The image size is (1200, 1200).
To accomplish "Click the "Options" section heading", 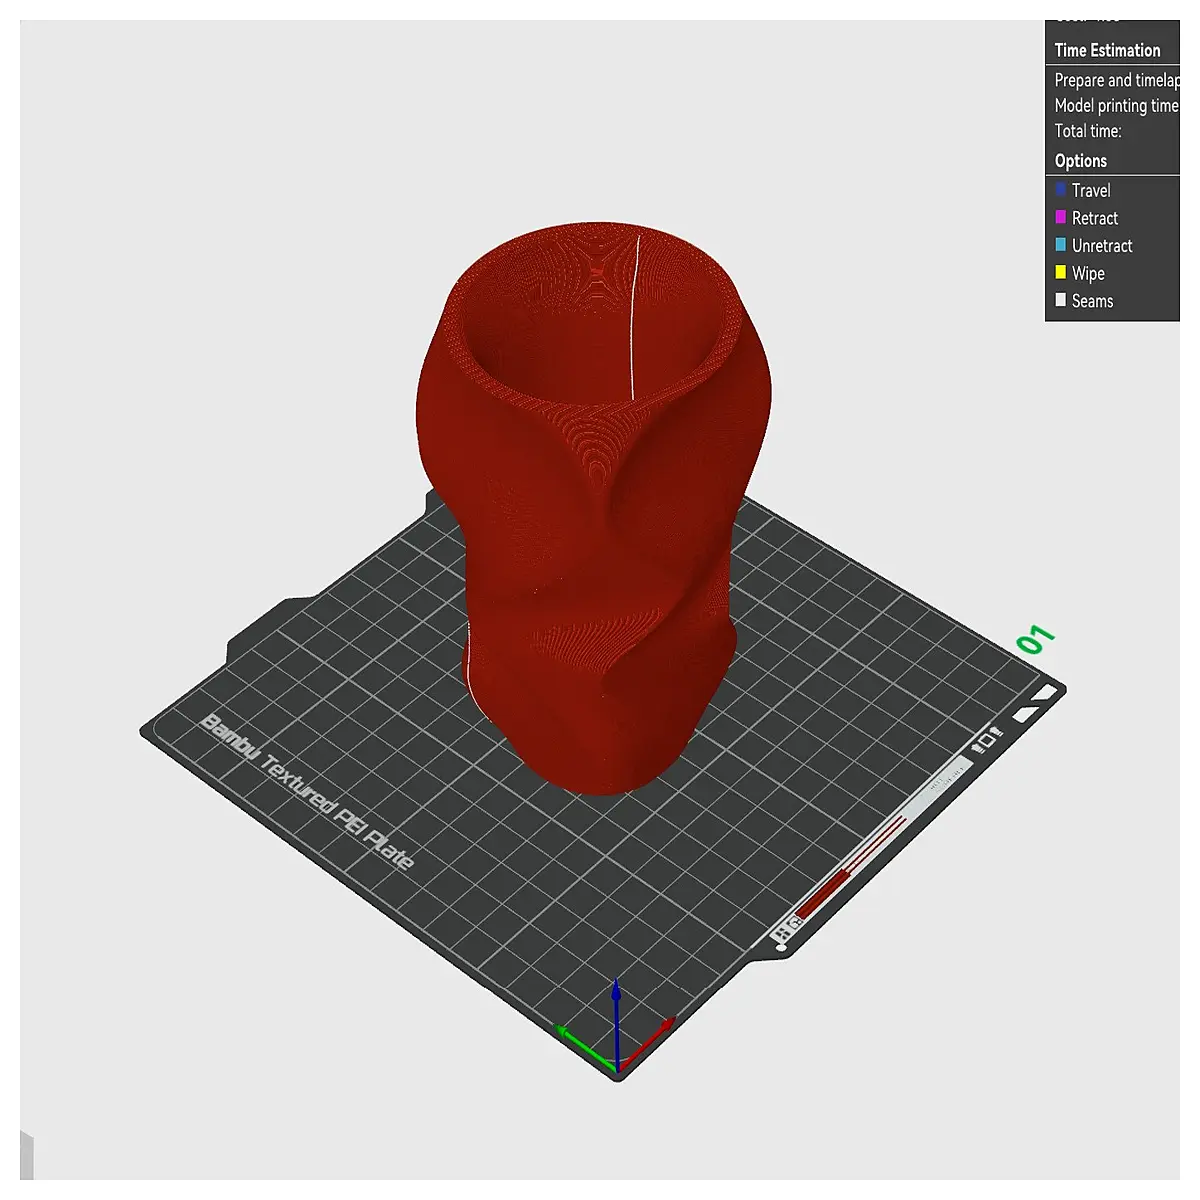I will coord(1080,160).
